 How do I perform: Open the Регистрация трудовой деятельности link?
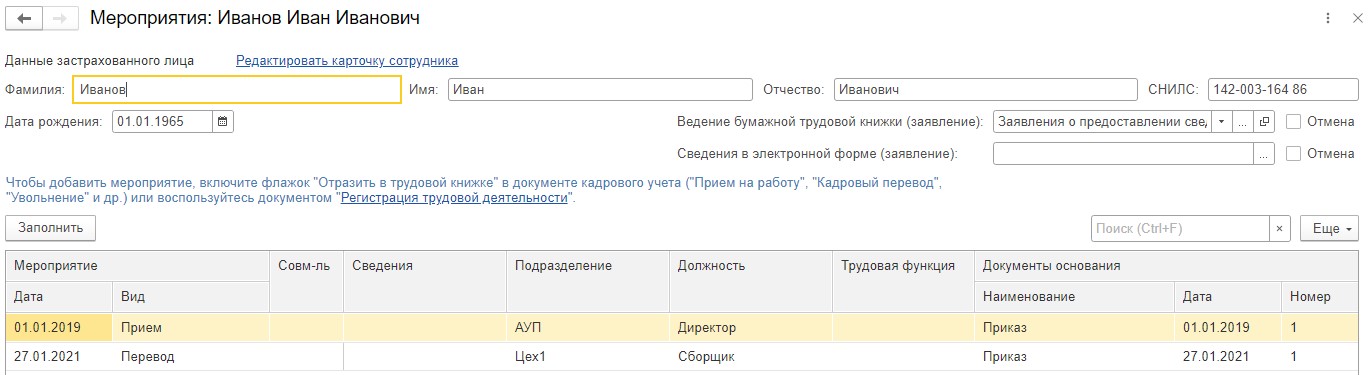pyautogui.click(x=455, y=198)
